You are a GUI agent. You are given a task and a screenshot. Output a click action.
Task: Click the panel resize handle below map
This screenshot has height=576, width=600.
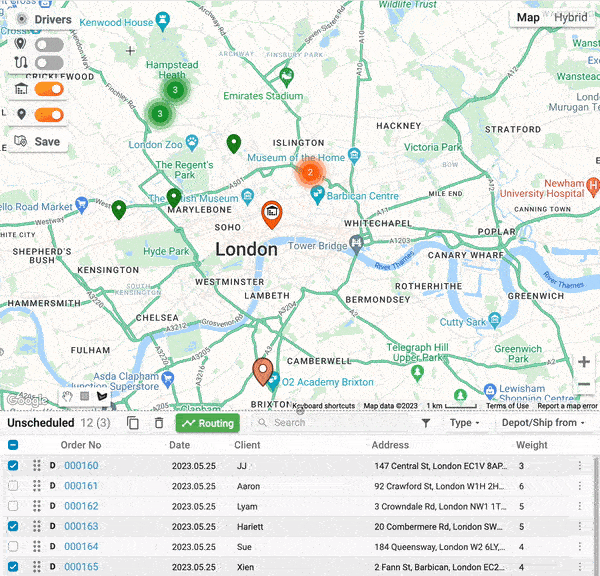300,411
